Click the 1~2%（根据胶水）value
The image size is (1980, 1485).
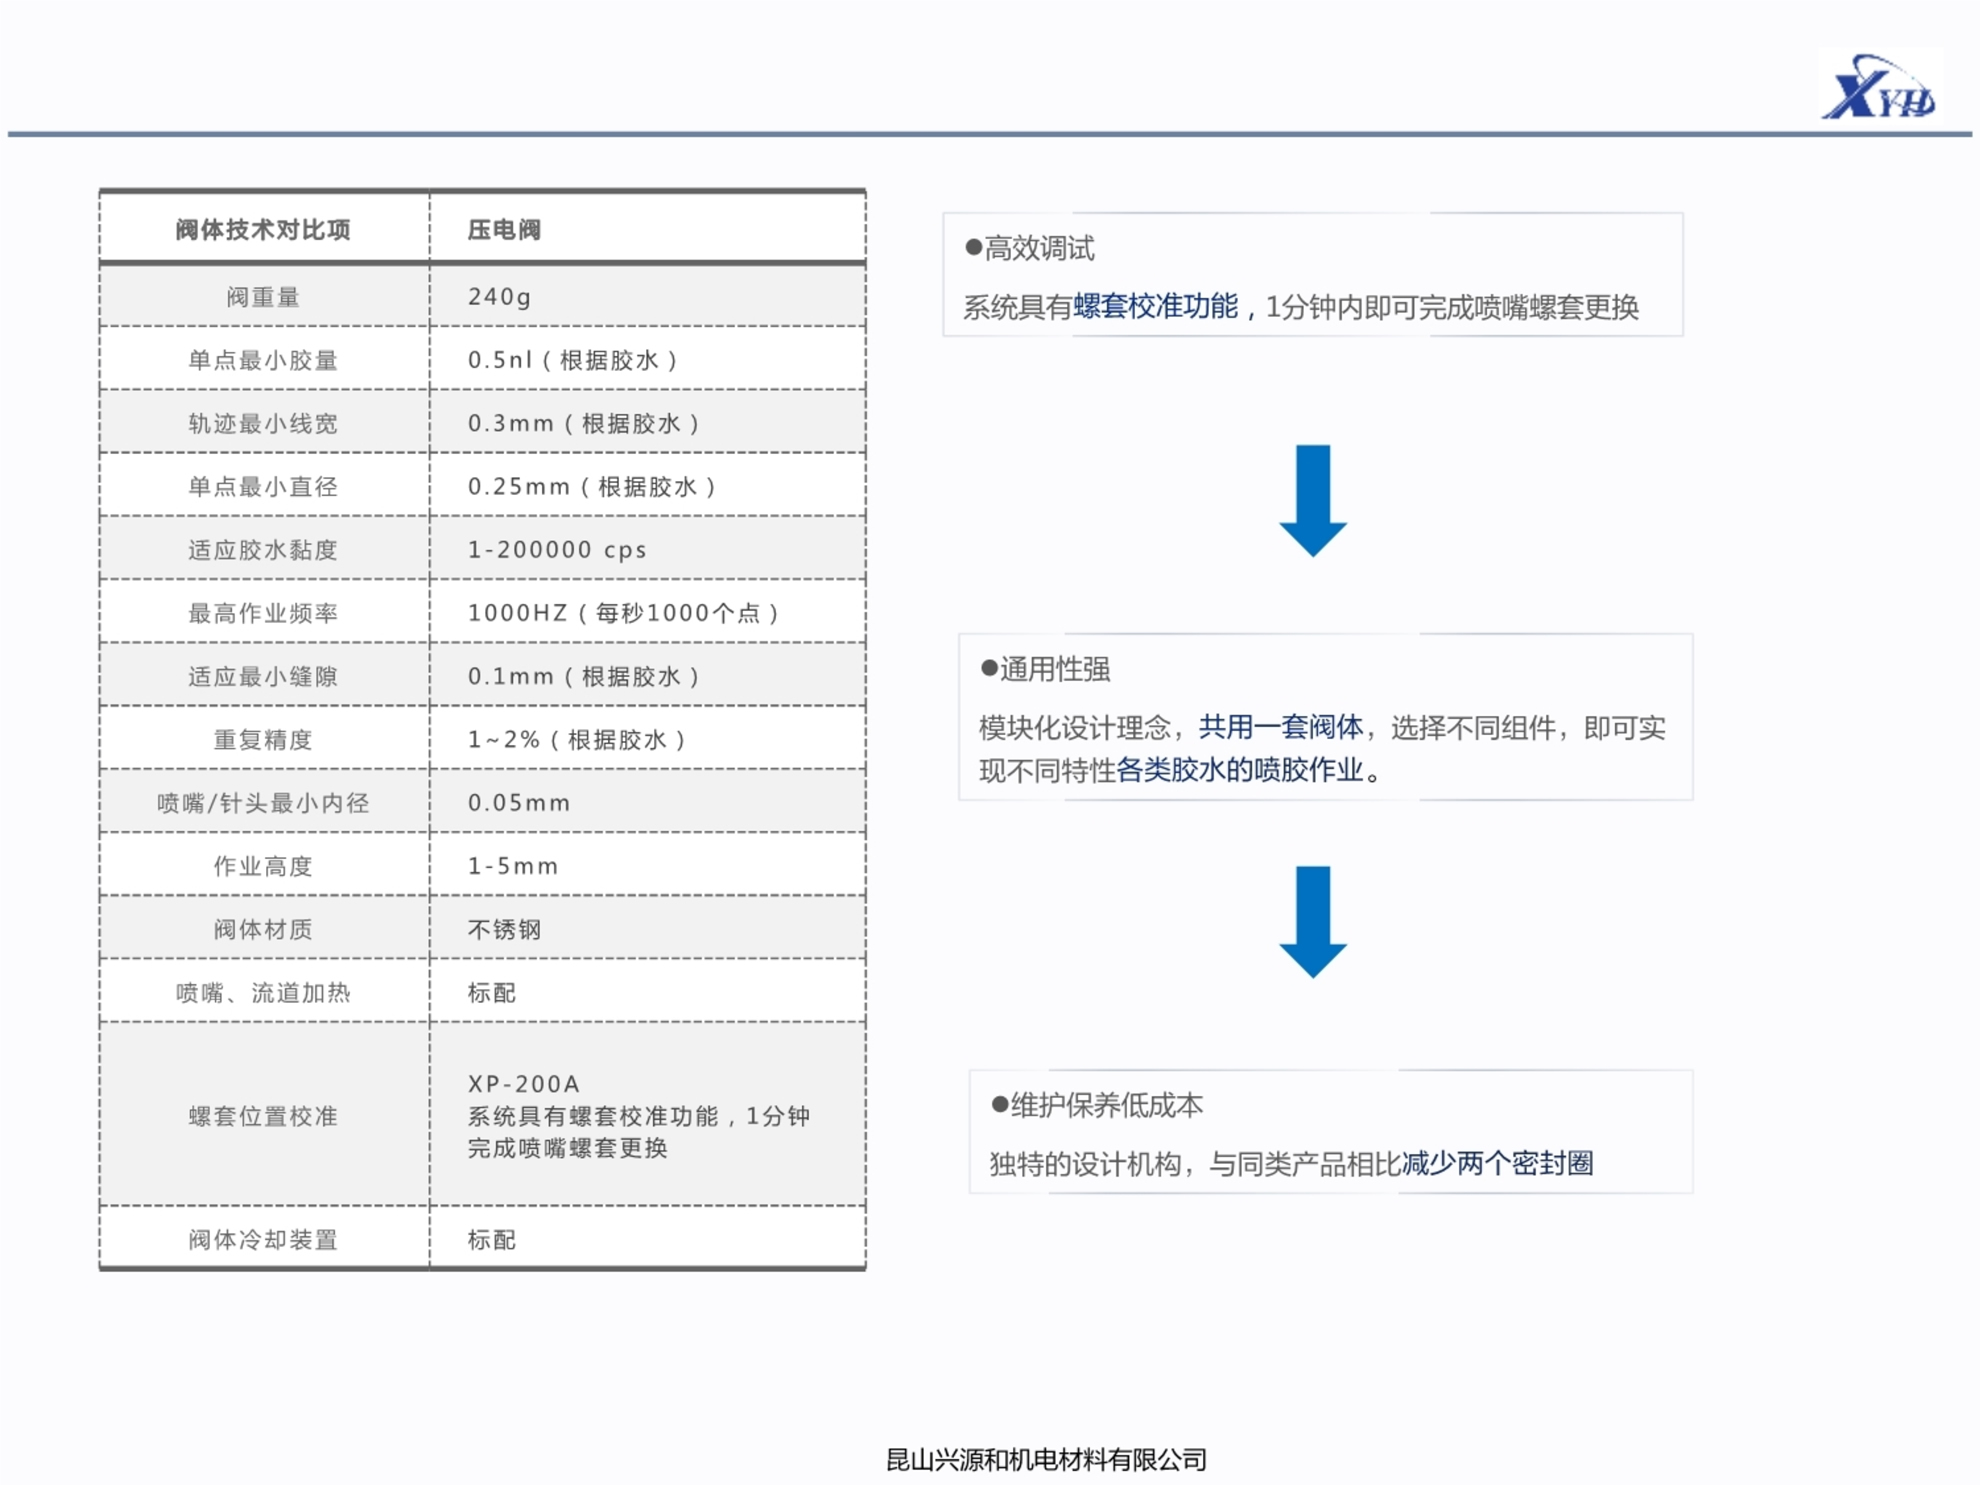[578, 739]
